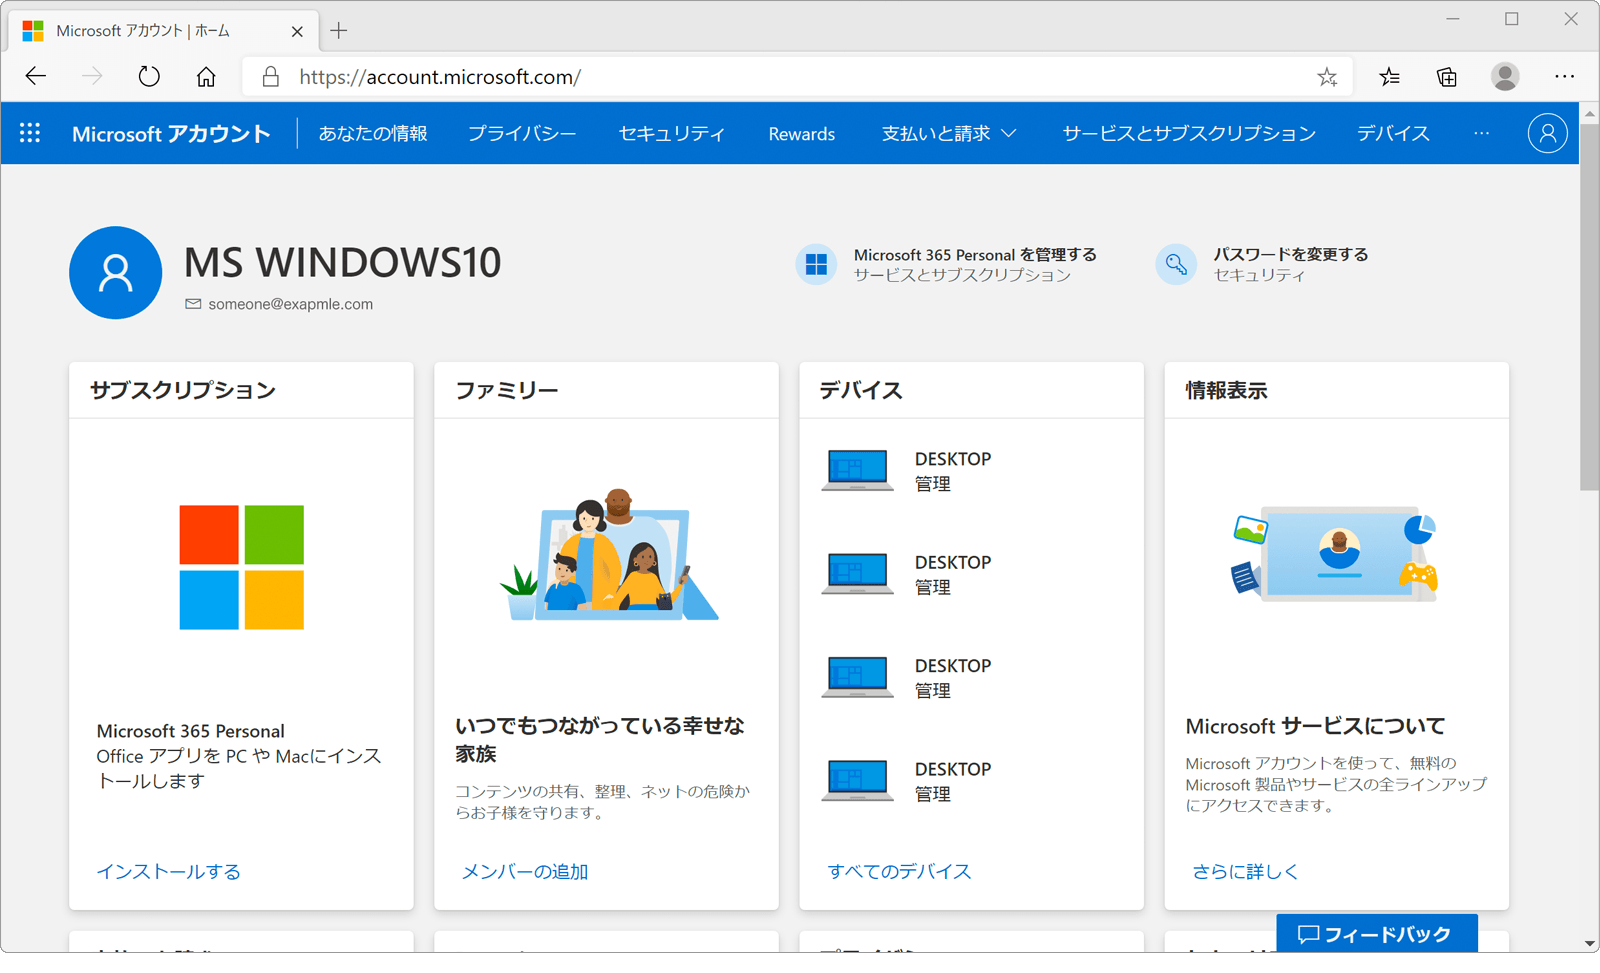The width and height of the screenshot is (1600, 973).
Task: Click 管理 under the first DESKTOP
Action: coord(933,484)
